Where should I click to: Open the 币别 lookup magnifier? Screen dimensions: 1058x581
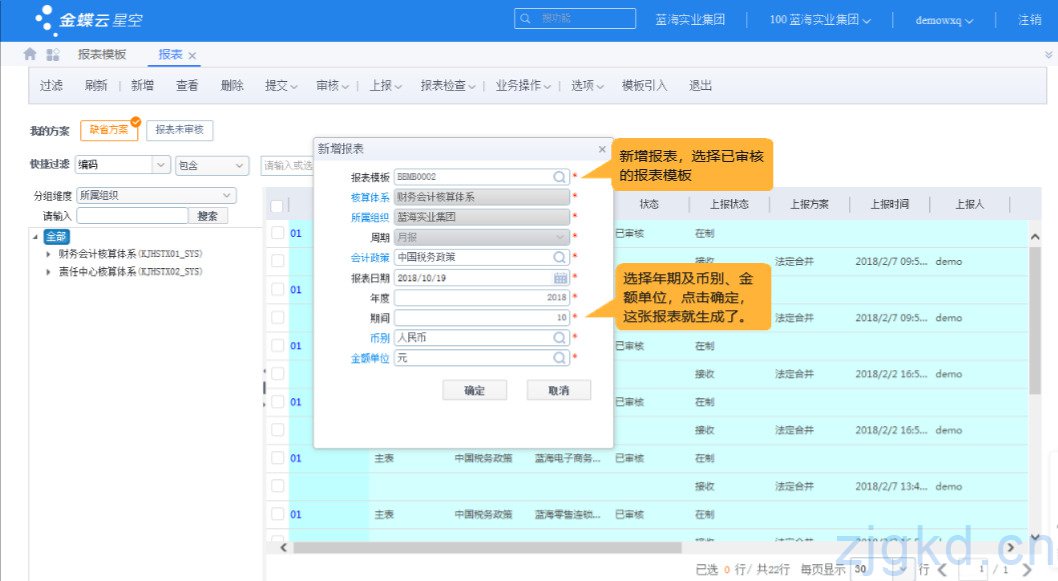click(559, 337)
